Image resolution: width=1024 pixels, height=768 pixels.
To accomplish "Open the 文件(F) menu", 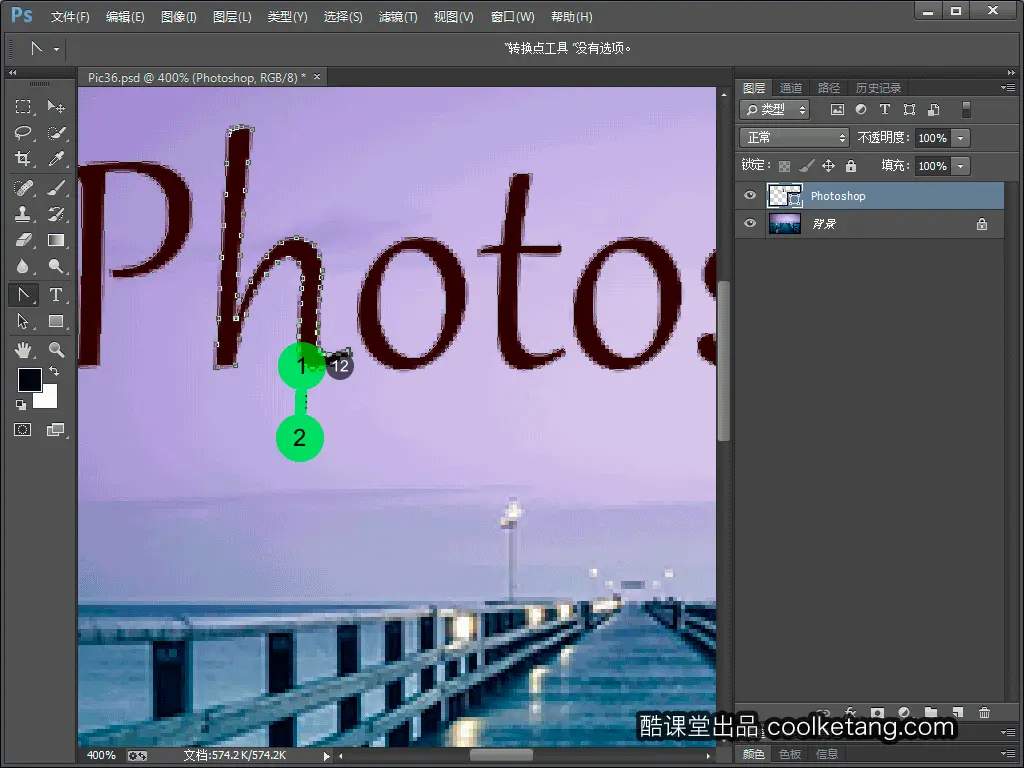I will 70,17.
